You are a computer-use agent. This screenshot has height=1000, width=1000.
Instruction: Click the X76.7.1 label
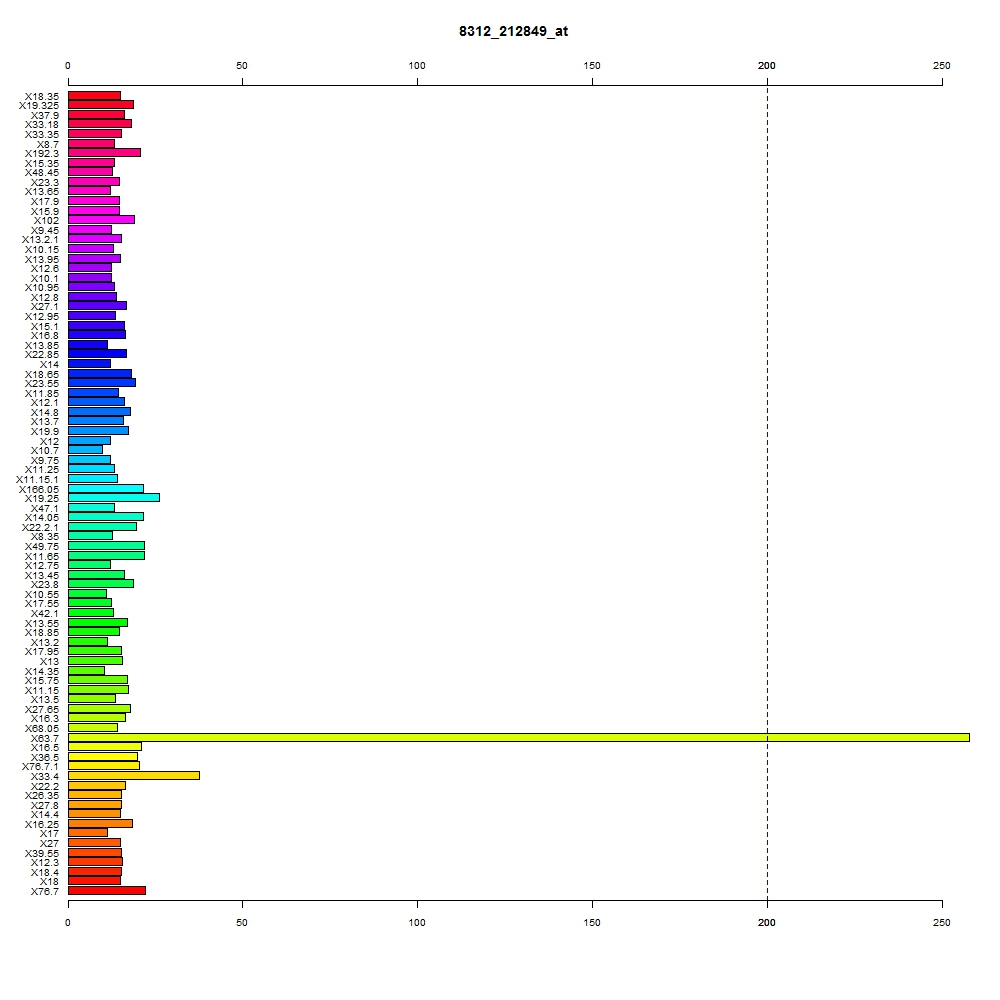pos(40,767)
